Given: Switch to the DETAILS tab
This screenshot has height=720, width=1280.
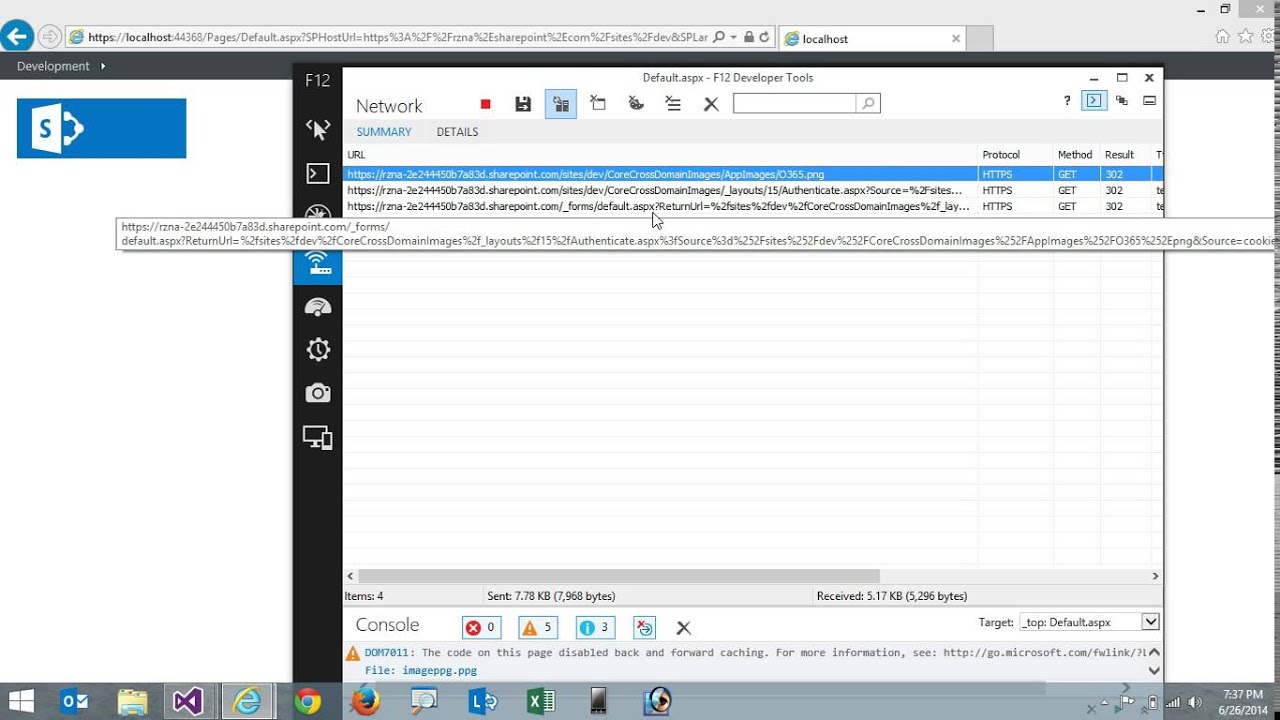Looking at the screenshot, I should [457, 132].
